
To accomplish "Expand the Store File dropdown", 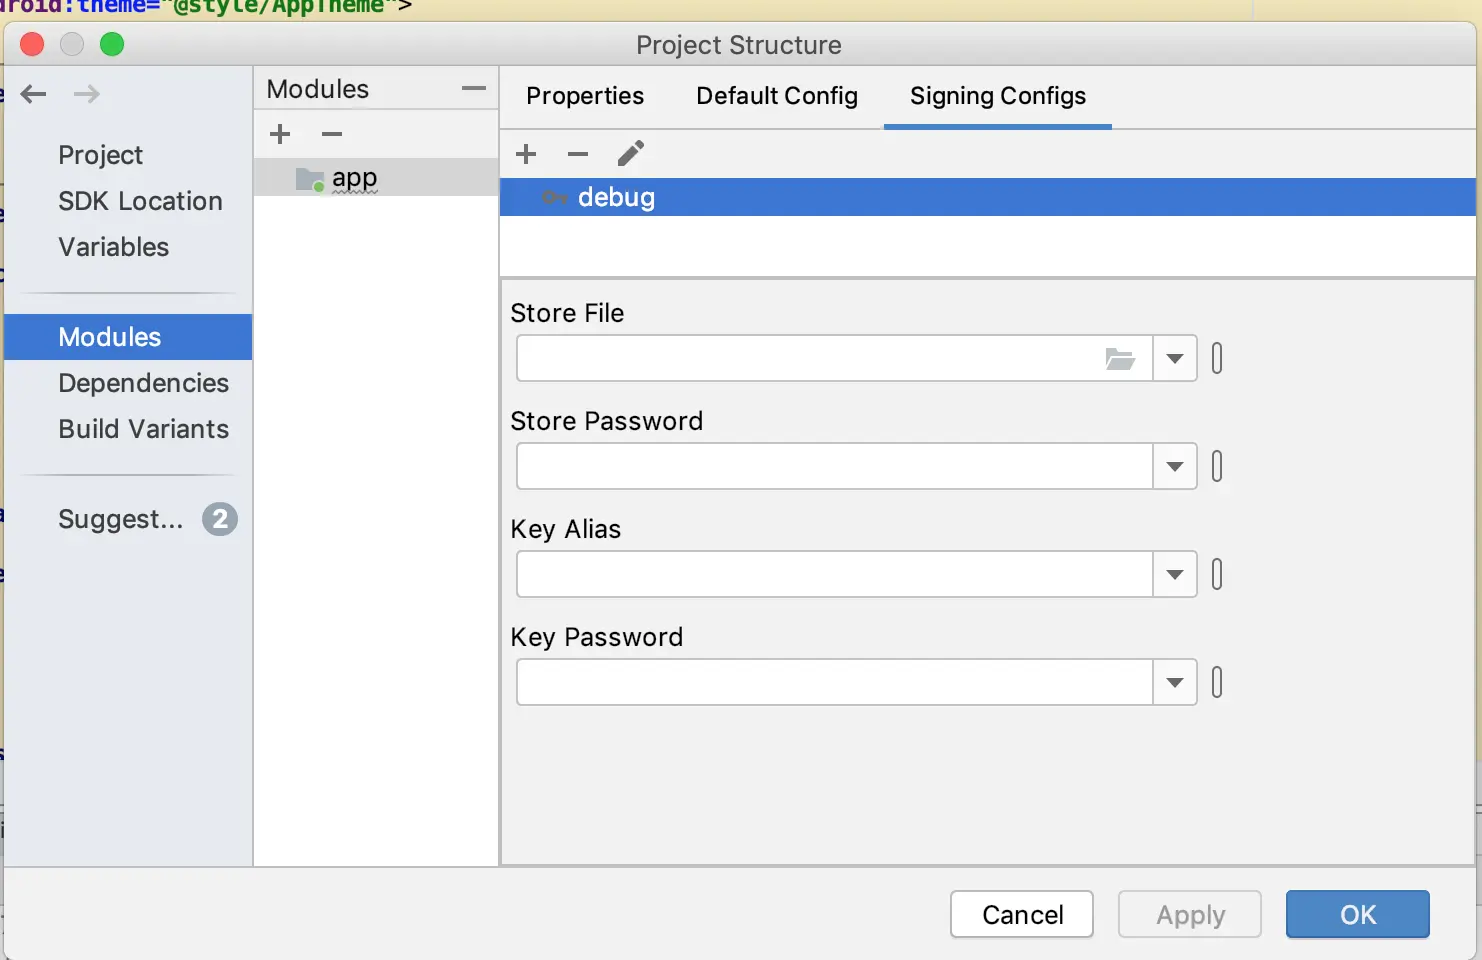I will click(1175, 359).
